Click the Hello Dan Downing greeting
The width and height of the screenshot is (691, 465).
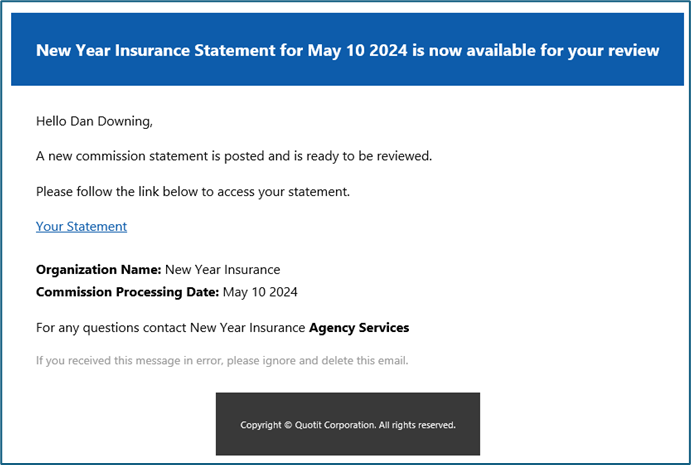tap(94, 121)
